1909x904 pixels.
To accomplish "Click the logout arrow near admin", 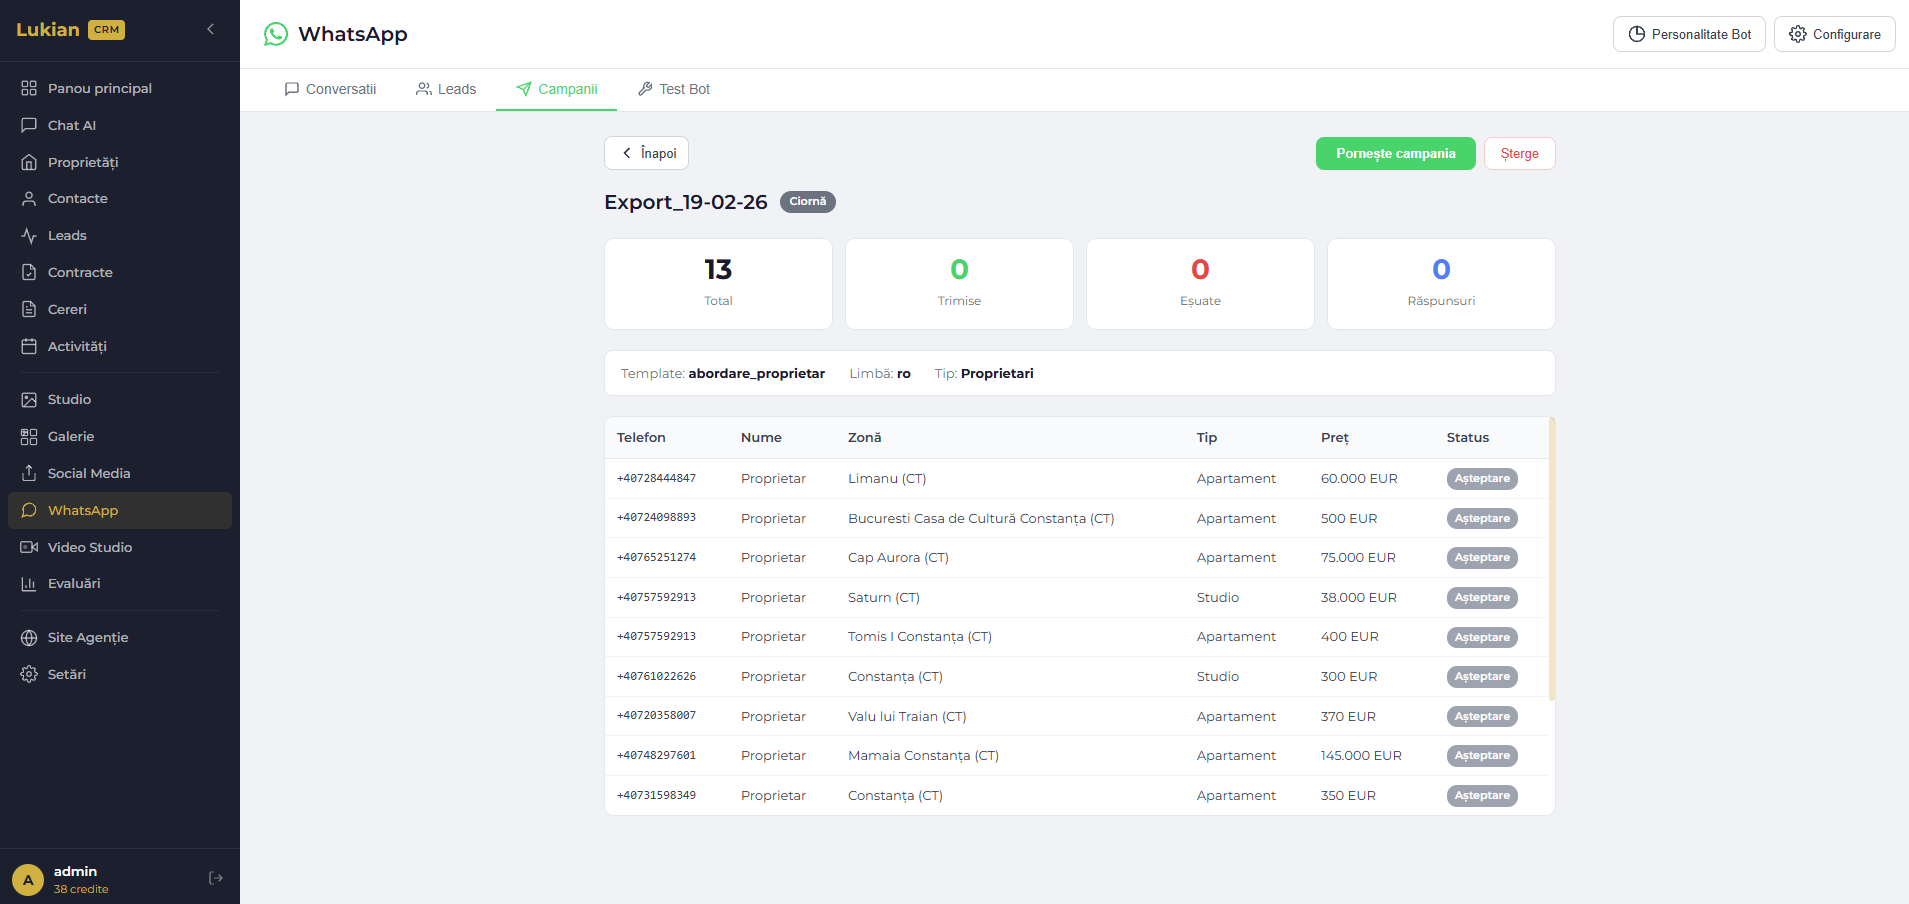I will click(216, 877).
